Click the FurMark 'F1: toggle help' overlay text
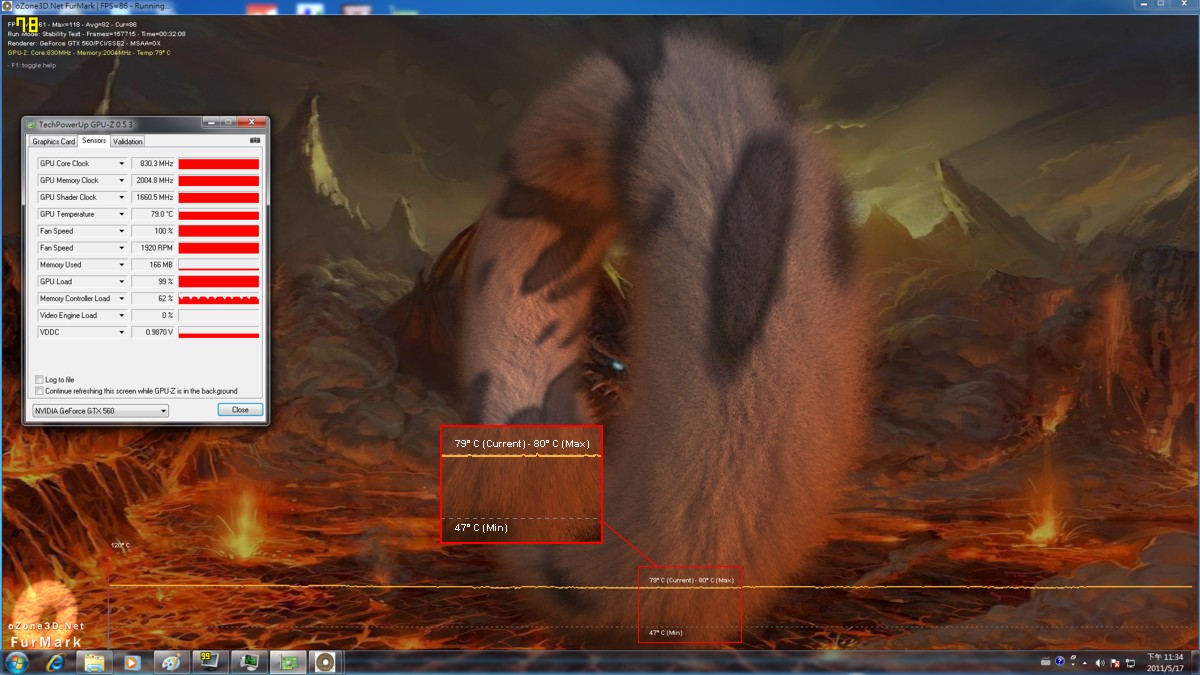Viewport: 1200px width, 675px height. pyautogui.click(x=33, y=64)
